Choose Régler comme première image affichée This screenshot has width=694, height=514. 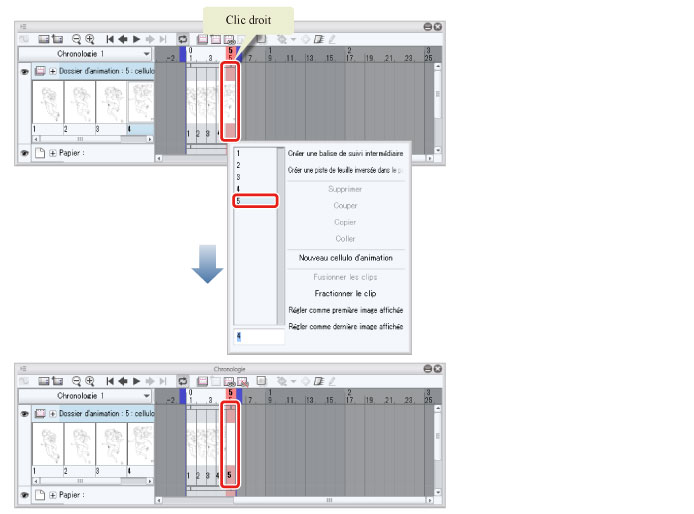click(x=346, y=310)
